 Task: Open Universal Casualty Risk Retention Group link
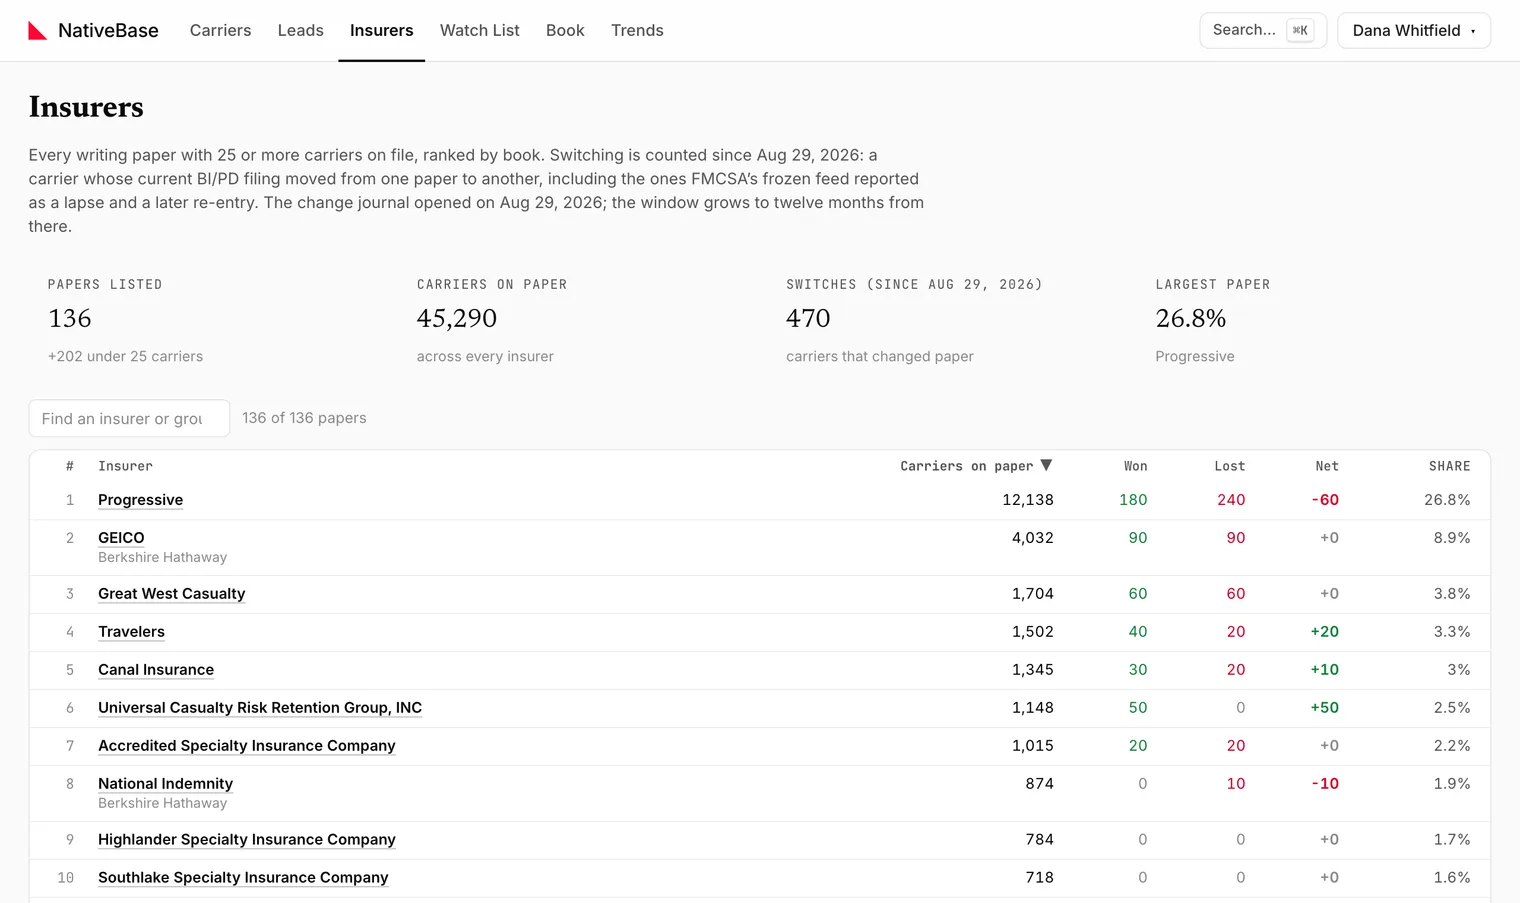tap(260, 708)
